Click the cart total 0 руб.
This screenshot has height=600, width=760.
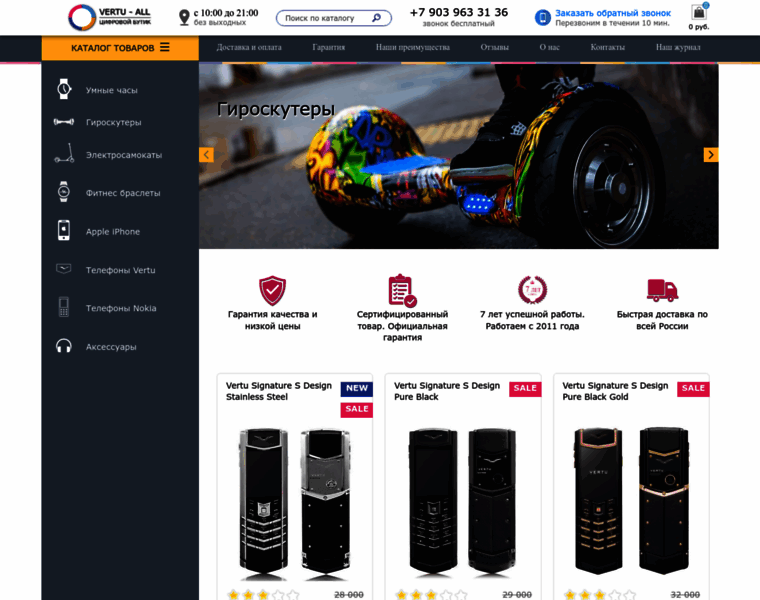tap(699, 27)
